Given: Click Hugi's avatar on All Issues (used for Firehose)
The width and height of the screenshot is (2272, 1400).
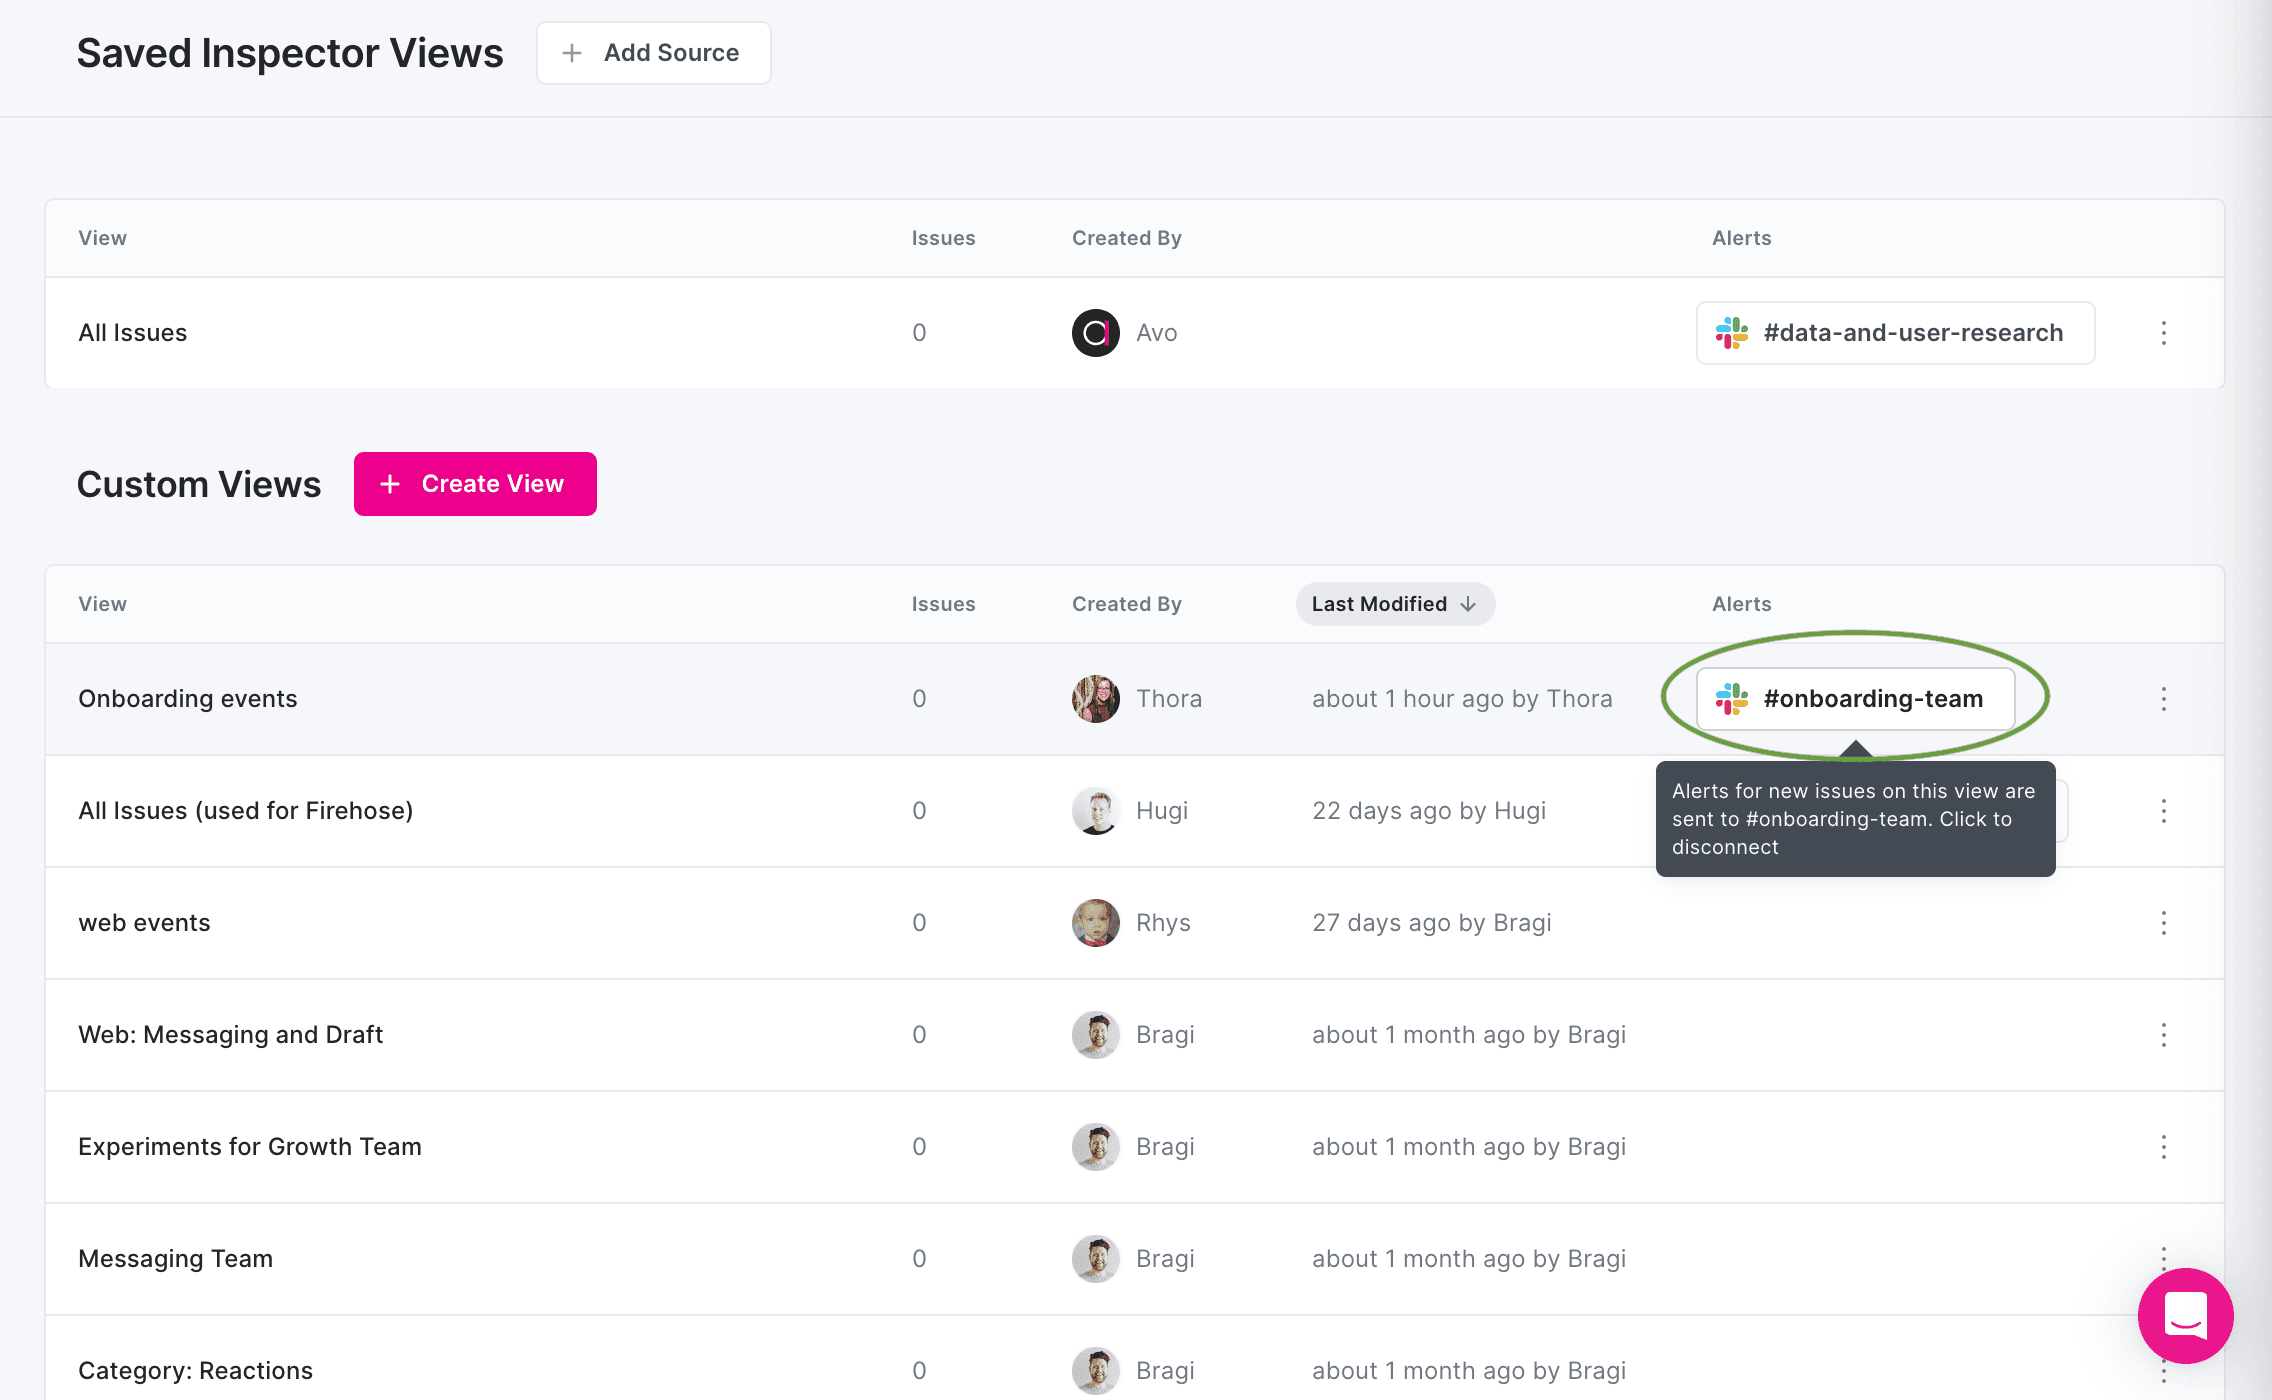Looking at the screenshot, I should coord(1095,810).
